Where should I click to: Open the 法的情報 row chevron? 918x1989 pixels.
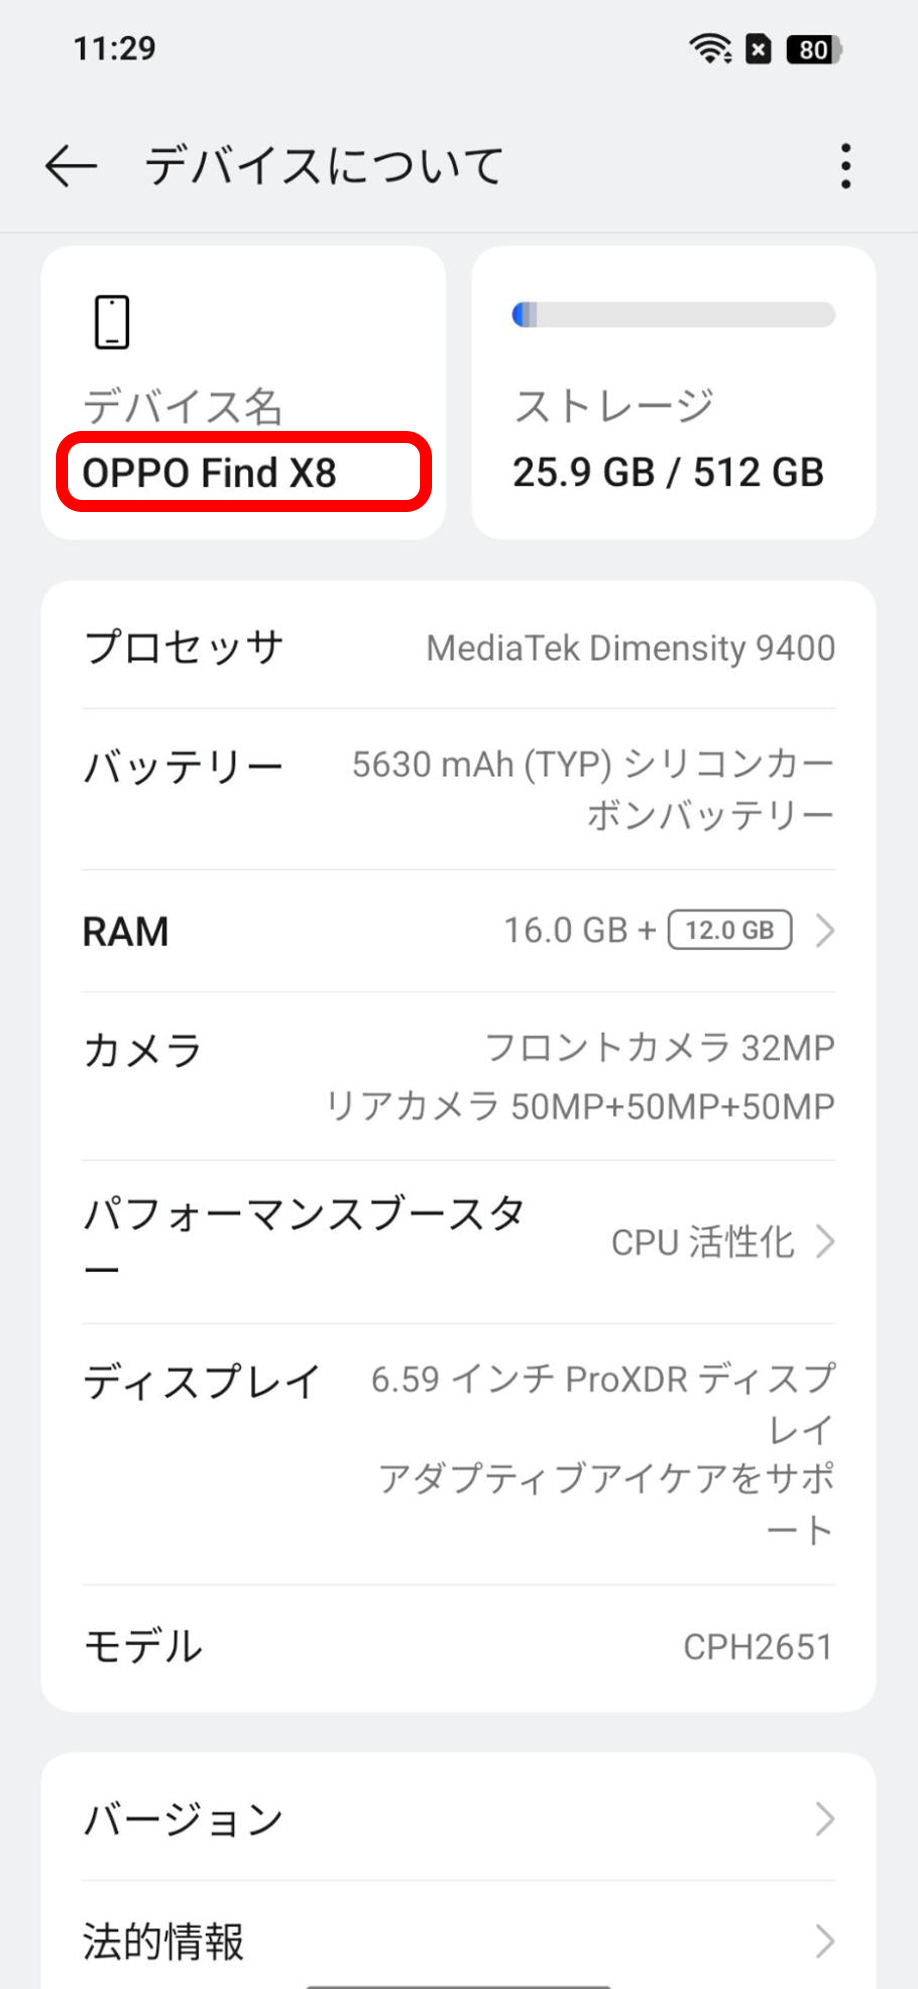825,1941
